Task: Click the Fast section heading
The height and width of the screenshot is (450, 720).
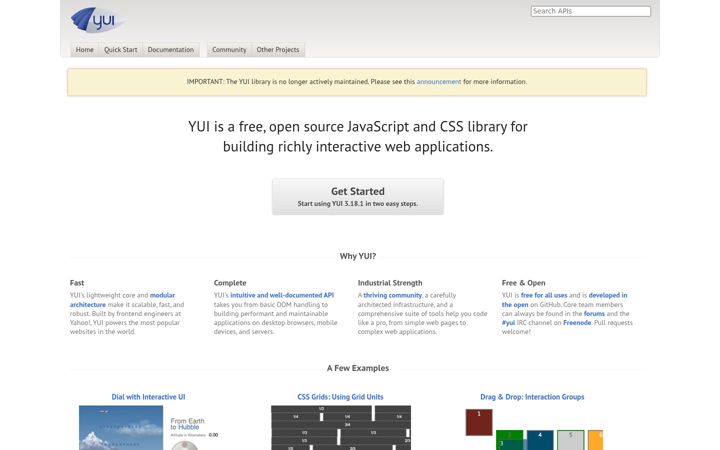Action: point(77,283)
